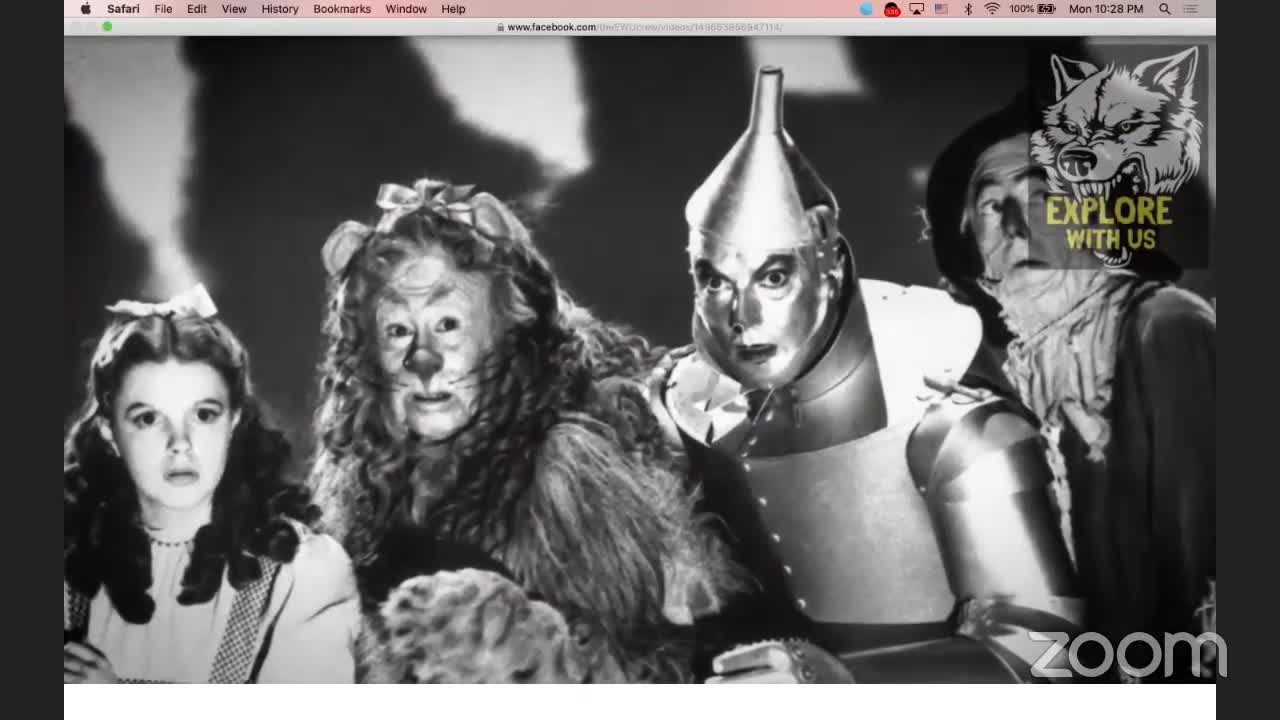The height and width of the screenshot is (720, 1280).
Task: Open the View menu
Action: [x=234, y=9]
